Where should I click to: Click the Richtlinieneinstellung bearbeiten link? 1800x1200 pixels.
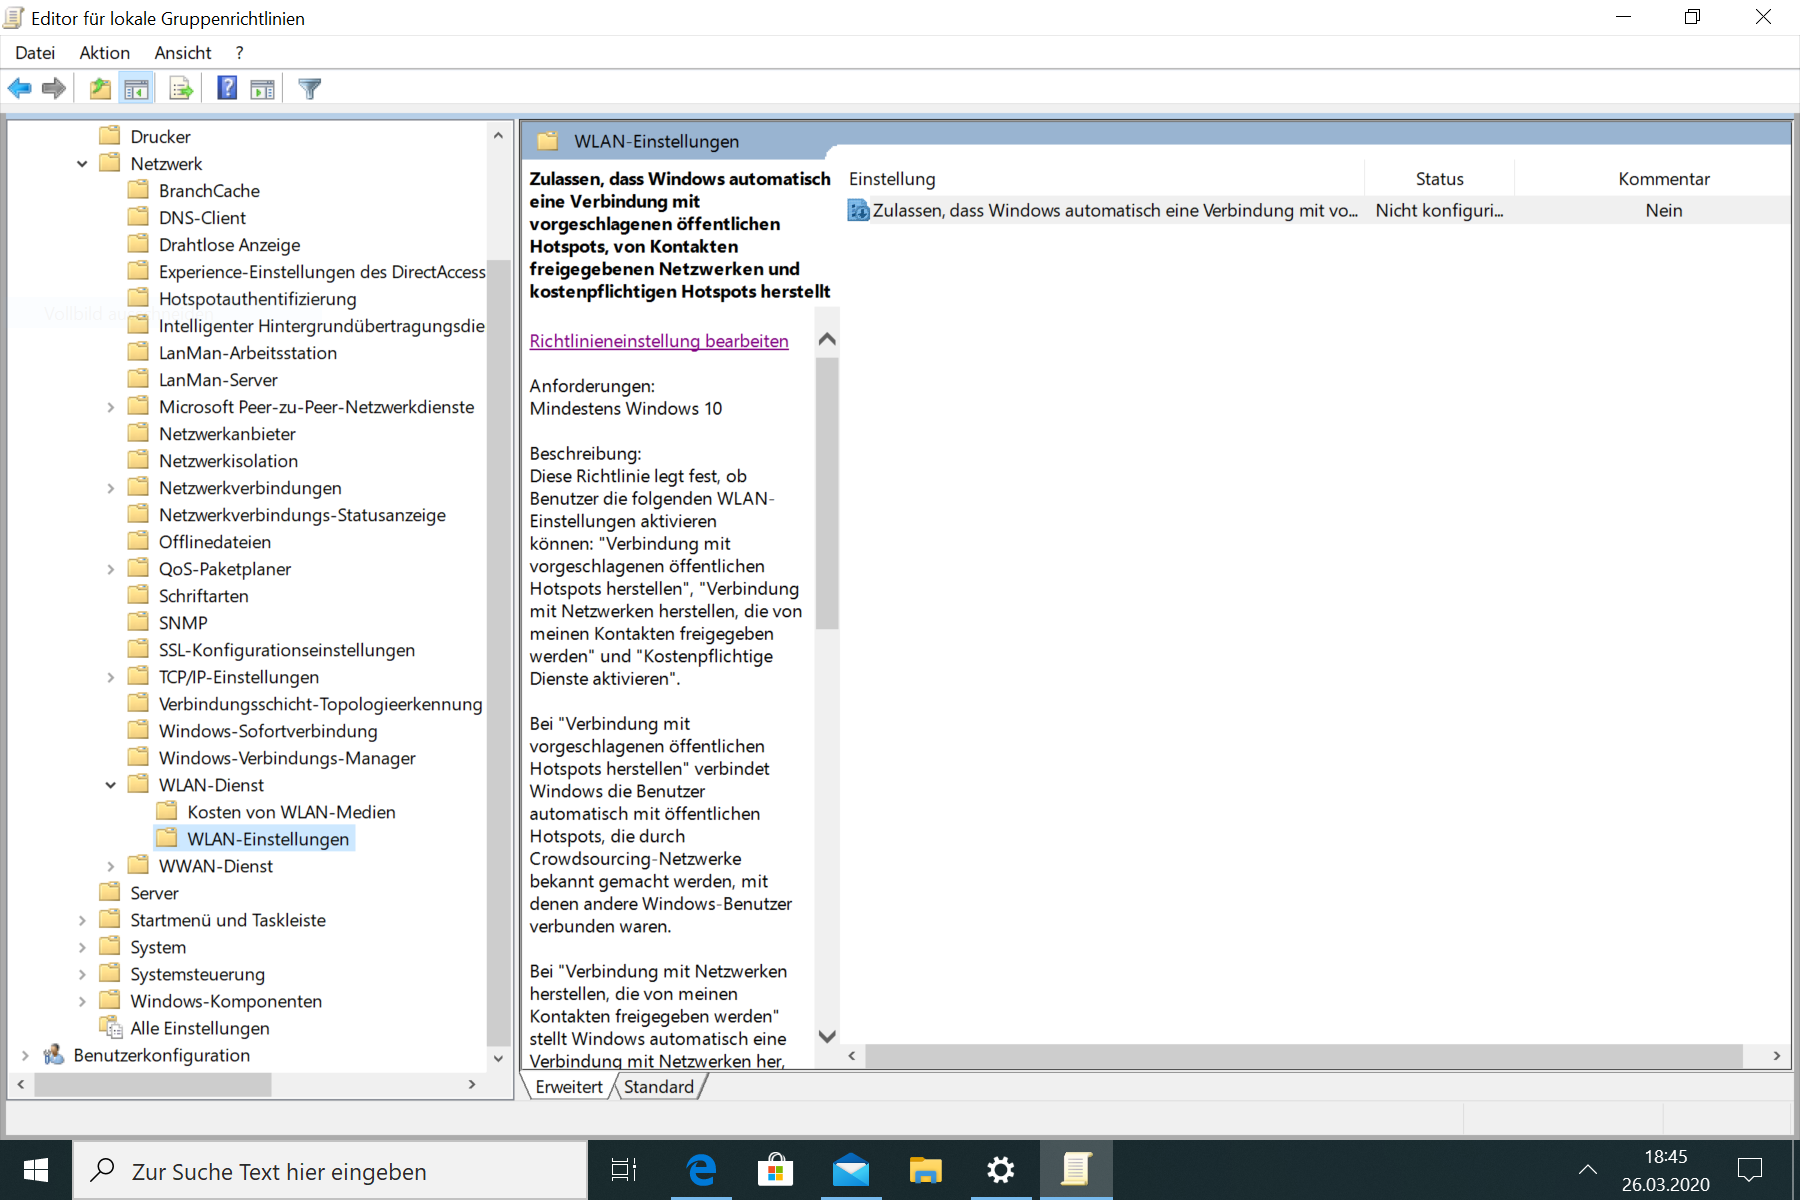click(x=659, y=341)
